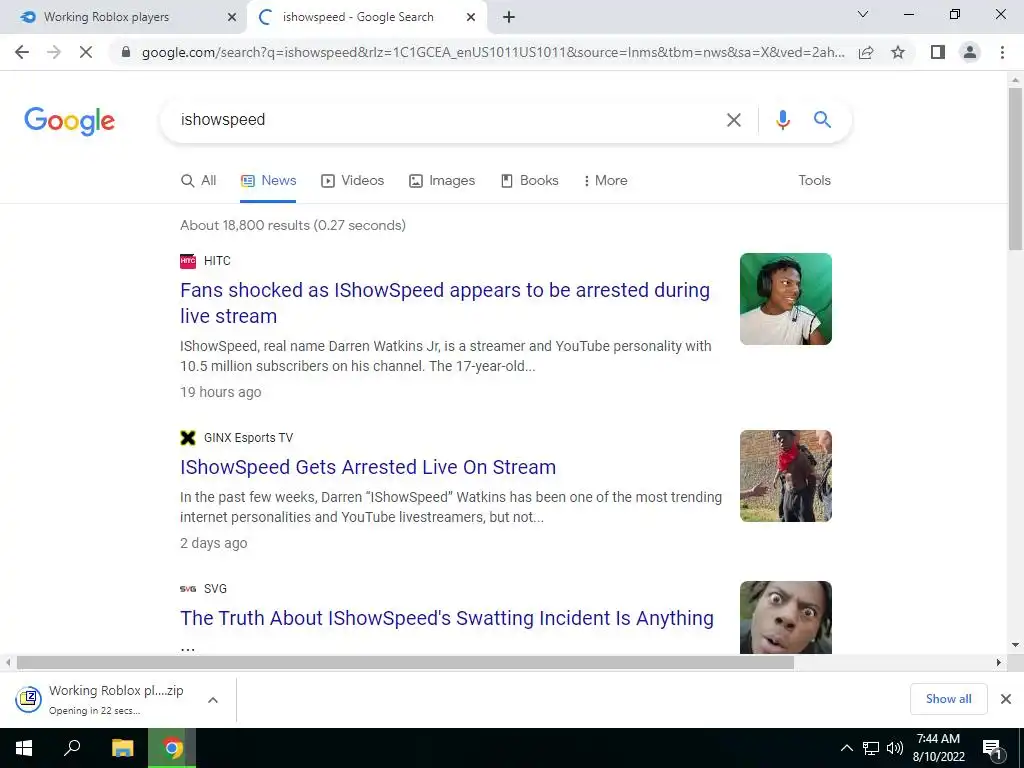Click the "2 days ago" timestamp
1024x768 pixels.
(214, 543)
